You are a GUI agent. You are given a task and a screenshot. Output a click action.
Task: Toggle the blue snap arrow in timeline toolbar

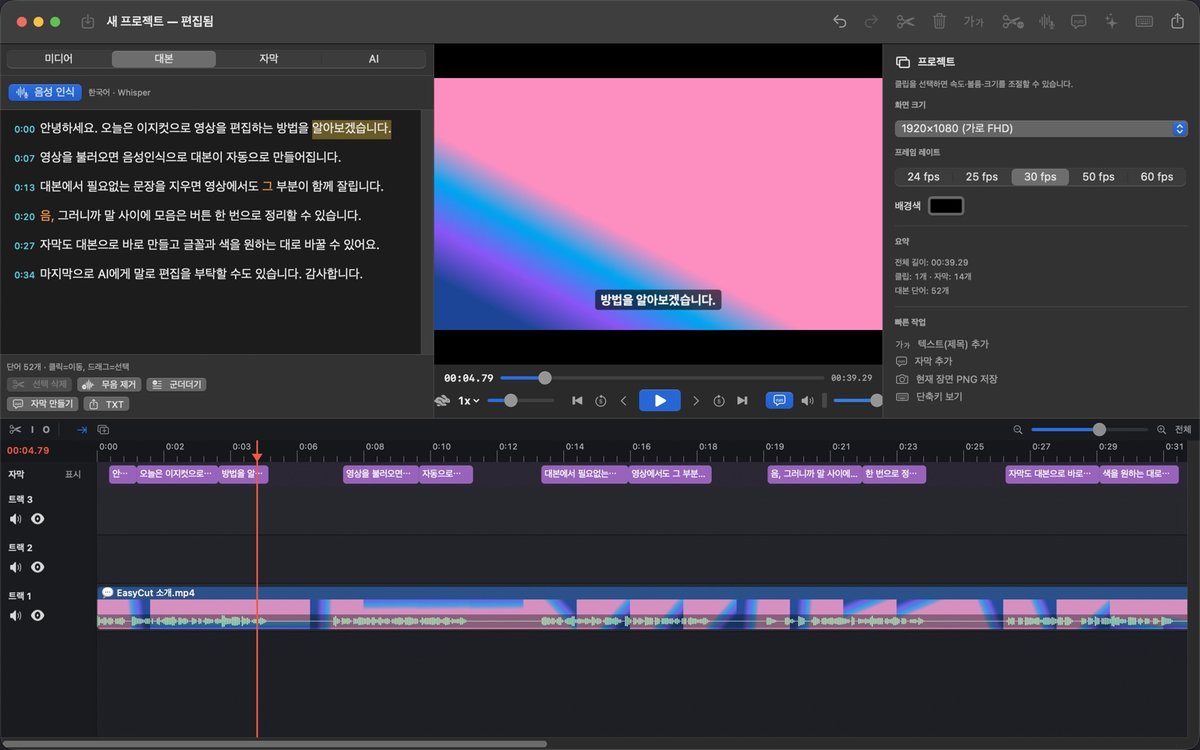point(82,429)
